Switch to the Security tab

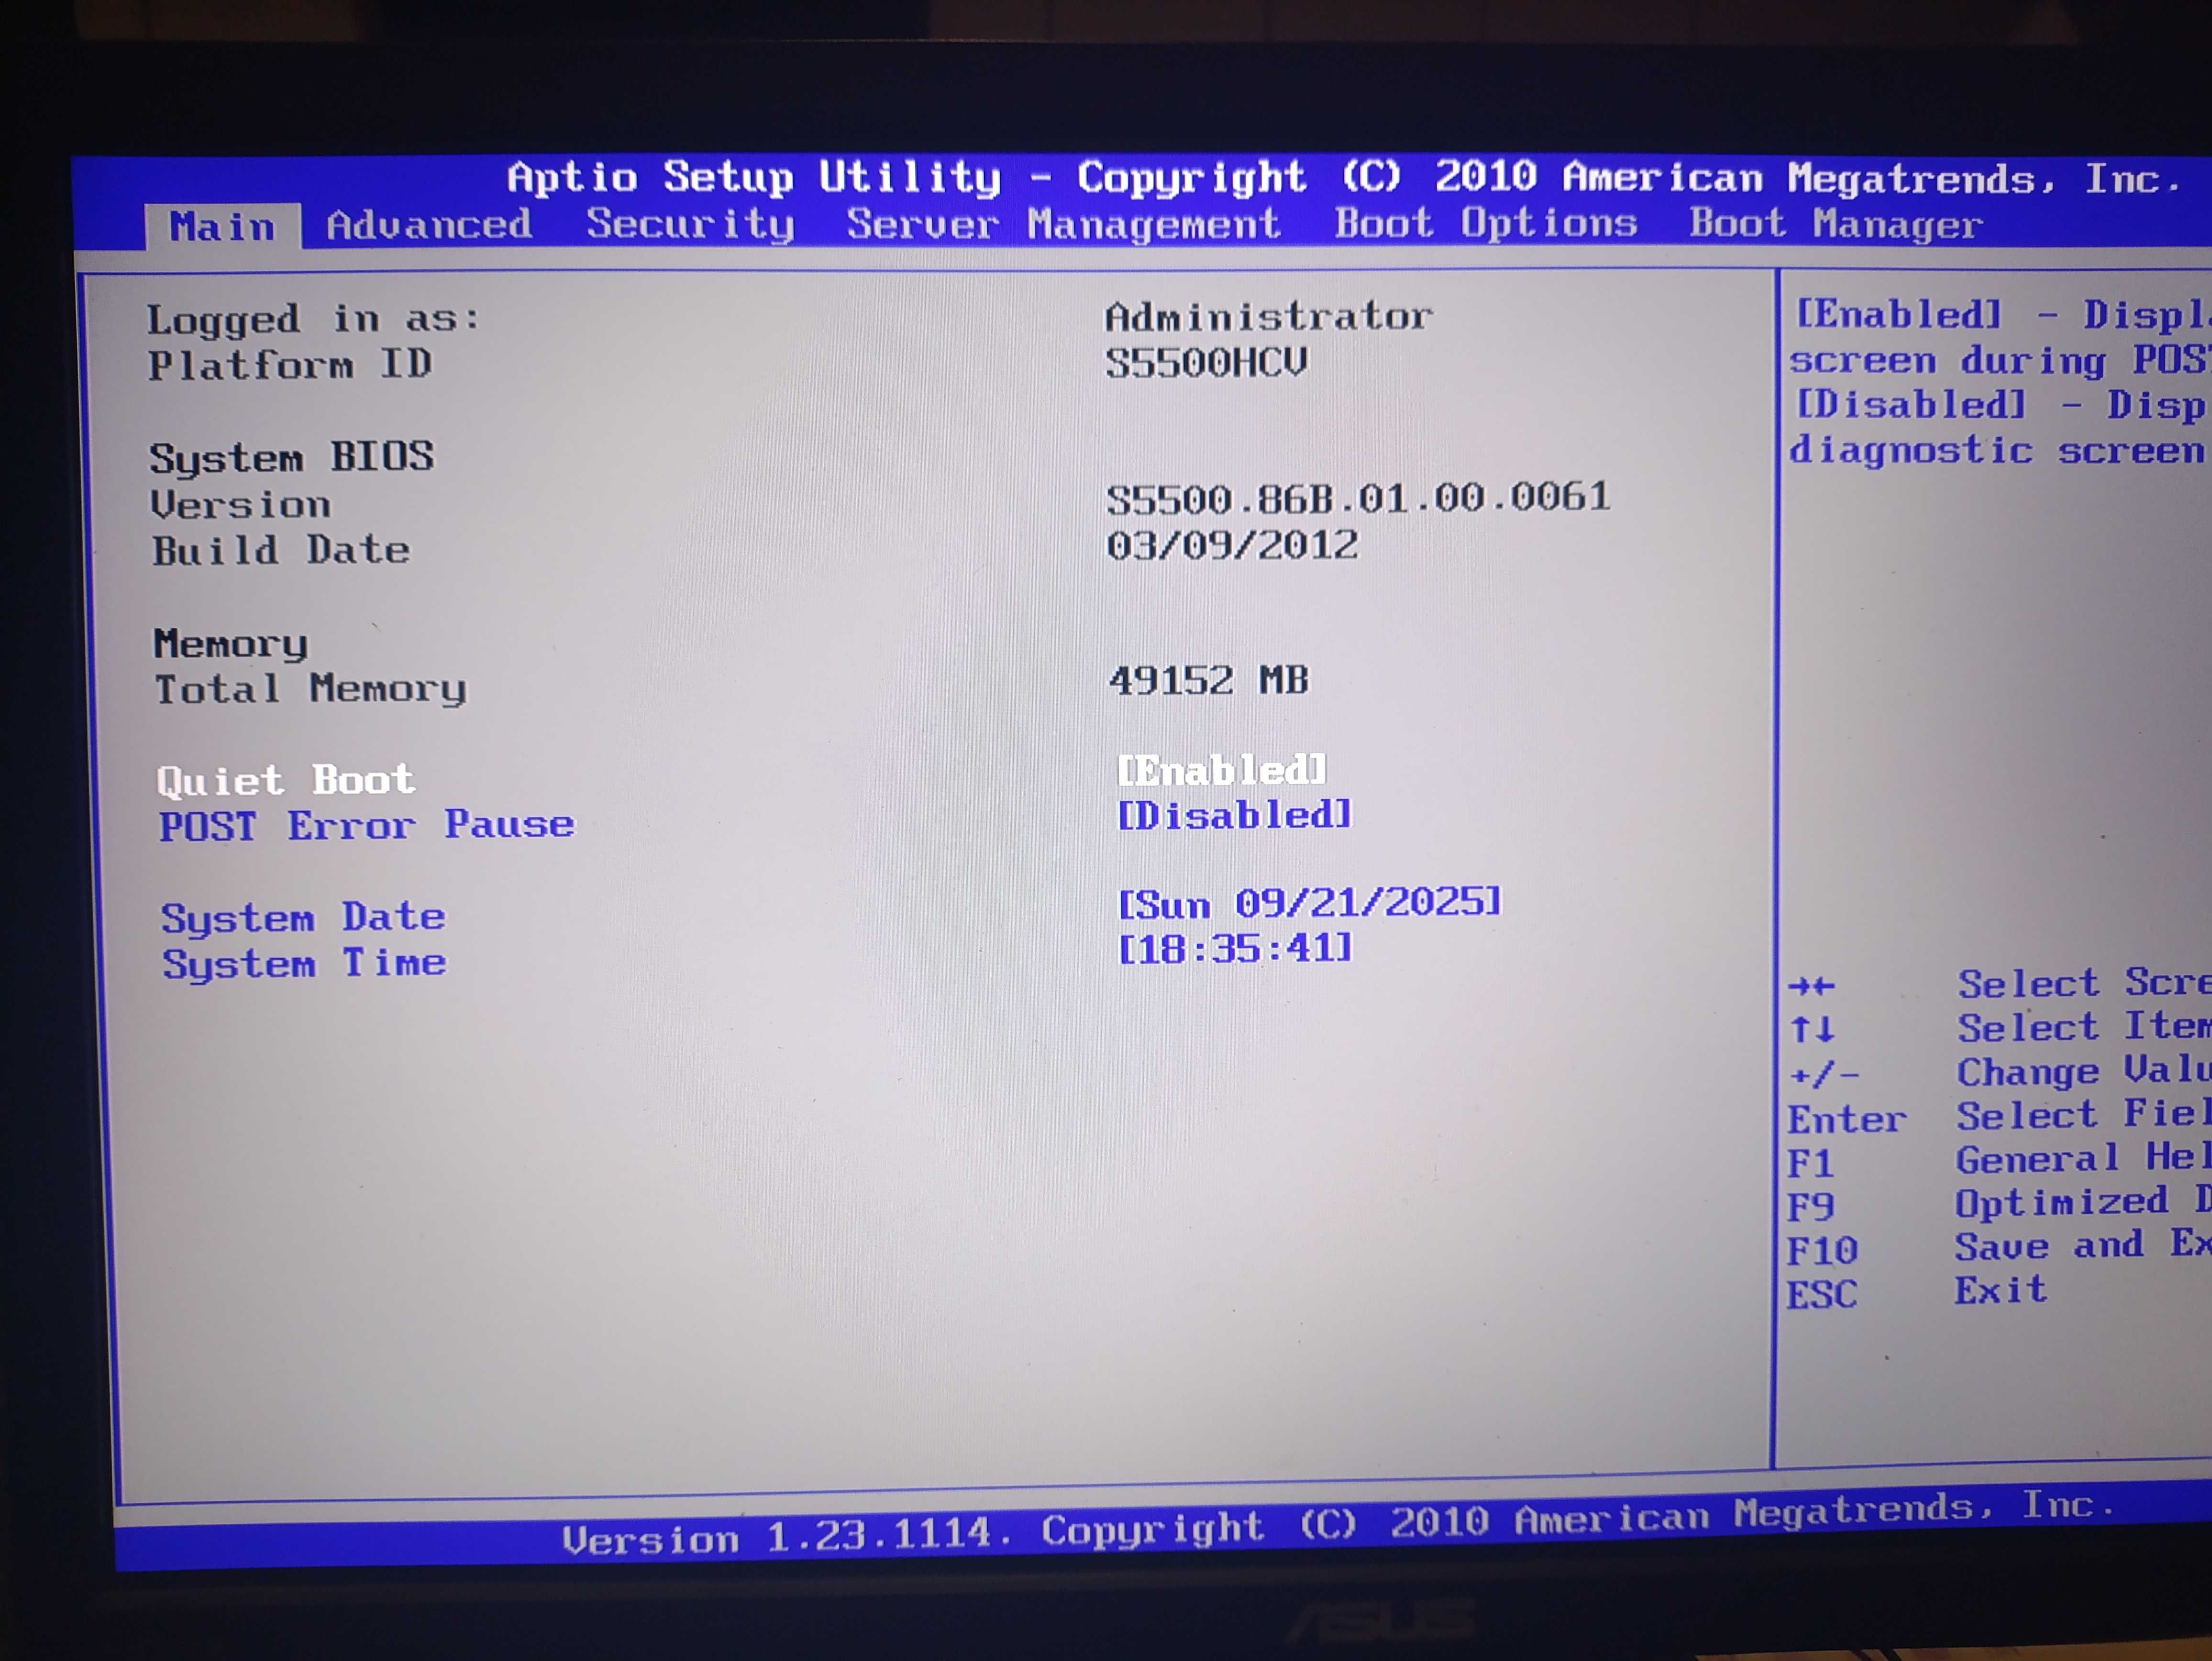pos(690,224)
